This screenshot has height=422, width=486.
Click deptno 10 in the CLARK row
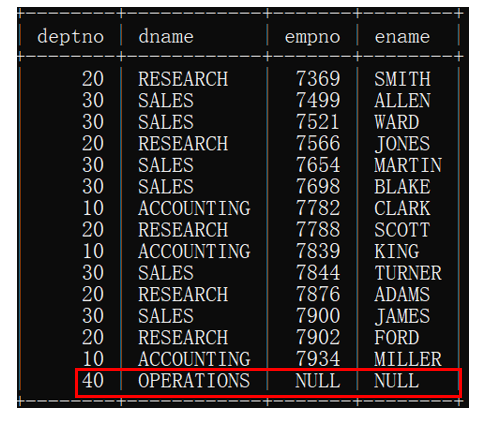pos(93,208)
